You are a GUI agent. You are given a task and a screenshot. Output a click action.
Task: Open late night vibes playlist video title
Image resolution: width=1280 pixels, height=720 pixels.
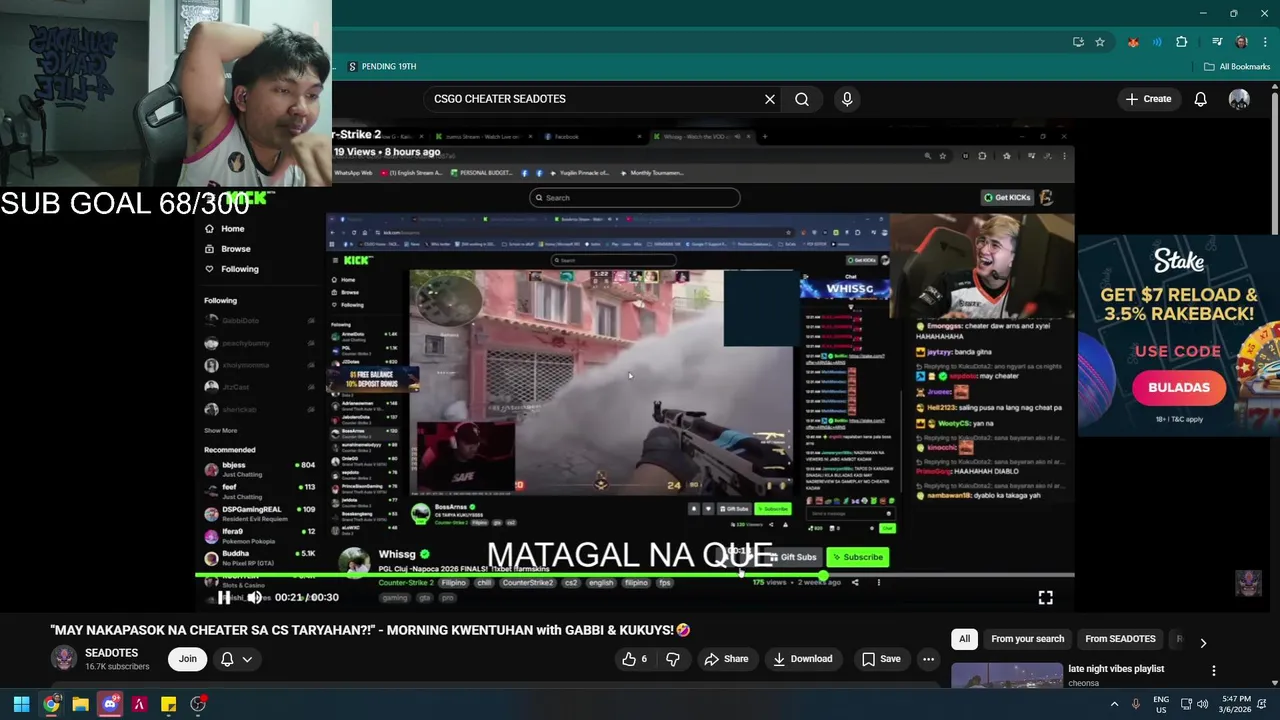coord(1116,669)
